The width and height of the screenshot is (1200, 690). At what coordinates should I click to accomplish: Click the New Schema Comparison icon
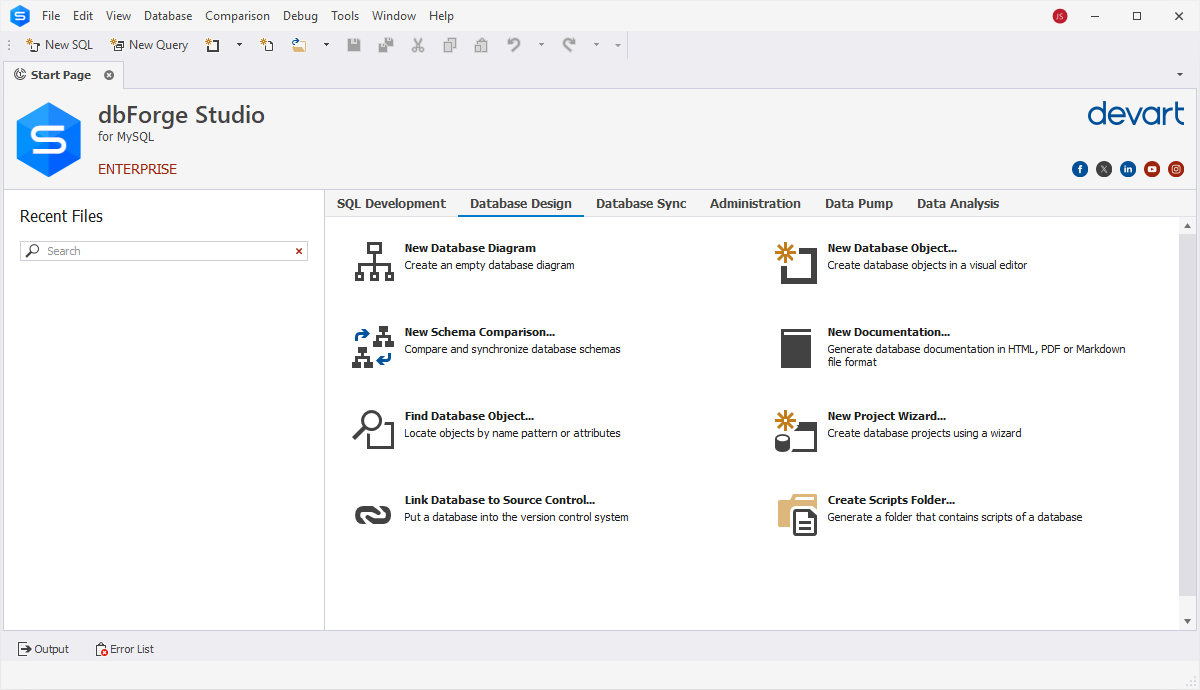coord(373,347)
